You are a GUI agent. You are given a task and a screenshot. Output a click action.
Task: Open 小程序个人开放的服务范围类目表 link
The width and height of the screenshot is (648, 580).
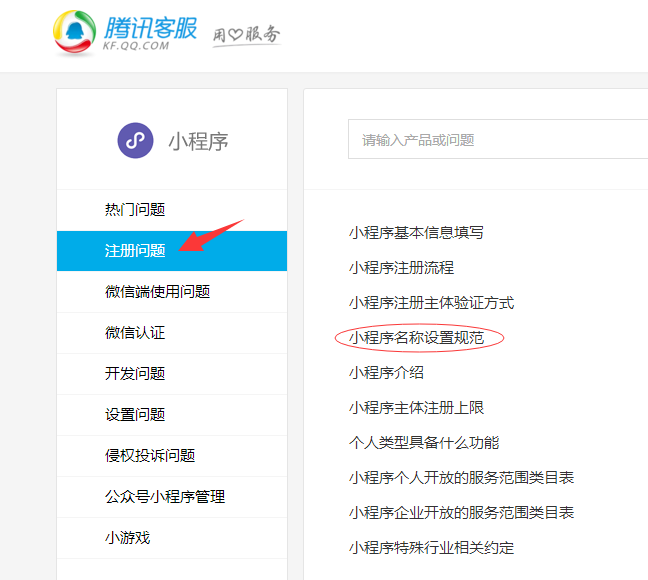click(462, 477)
